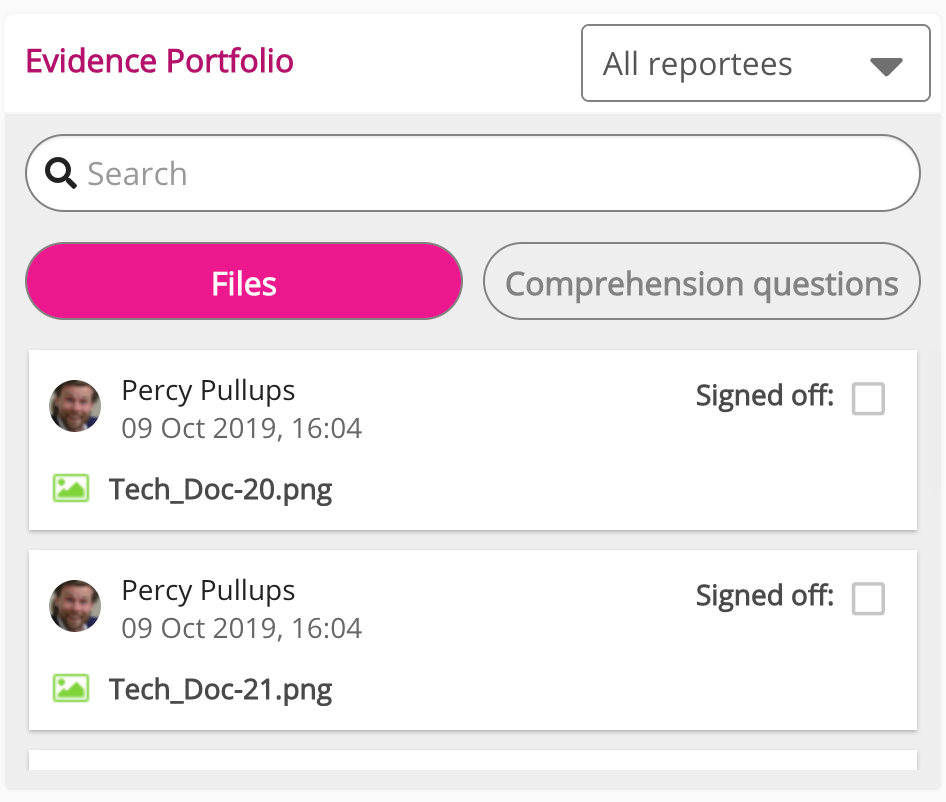Switch to the Files tab
The width and height of the screenshot is (946, 802).
tap(244, 283)
